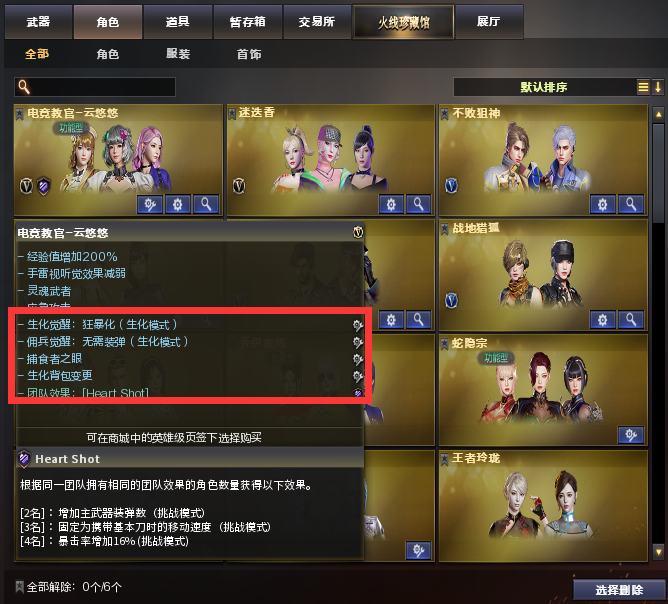Select the 服装 sub-category filter
Image resolution: width=668 pixels, height=604 pixels.
click(178, 54)
